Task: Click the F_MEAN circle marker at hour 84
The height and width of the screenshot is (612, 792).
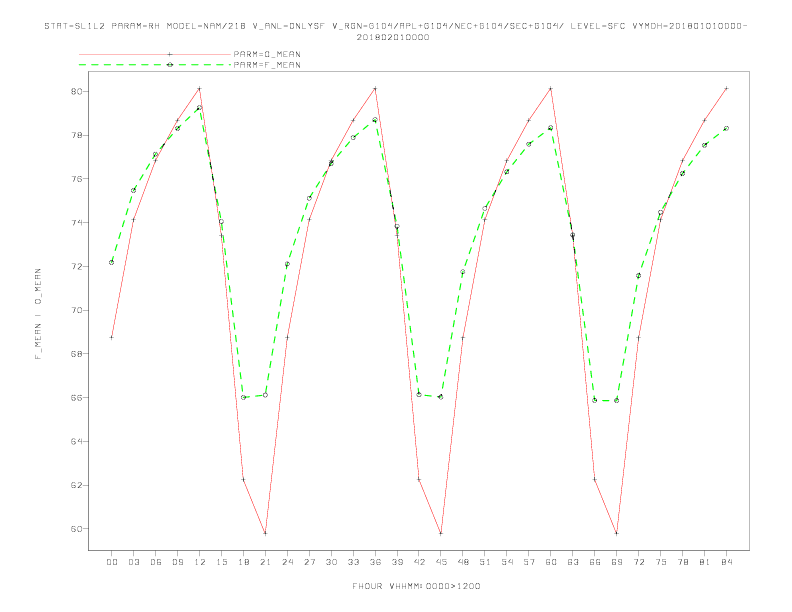Action: point(726,128)
